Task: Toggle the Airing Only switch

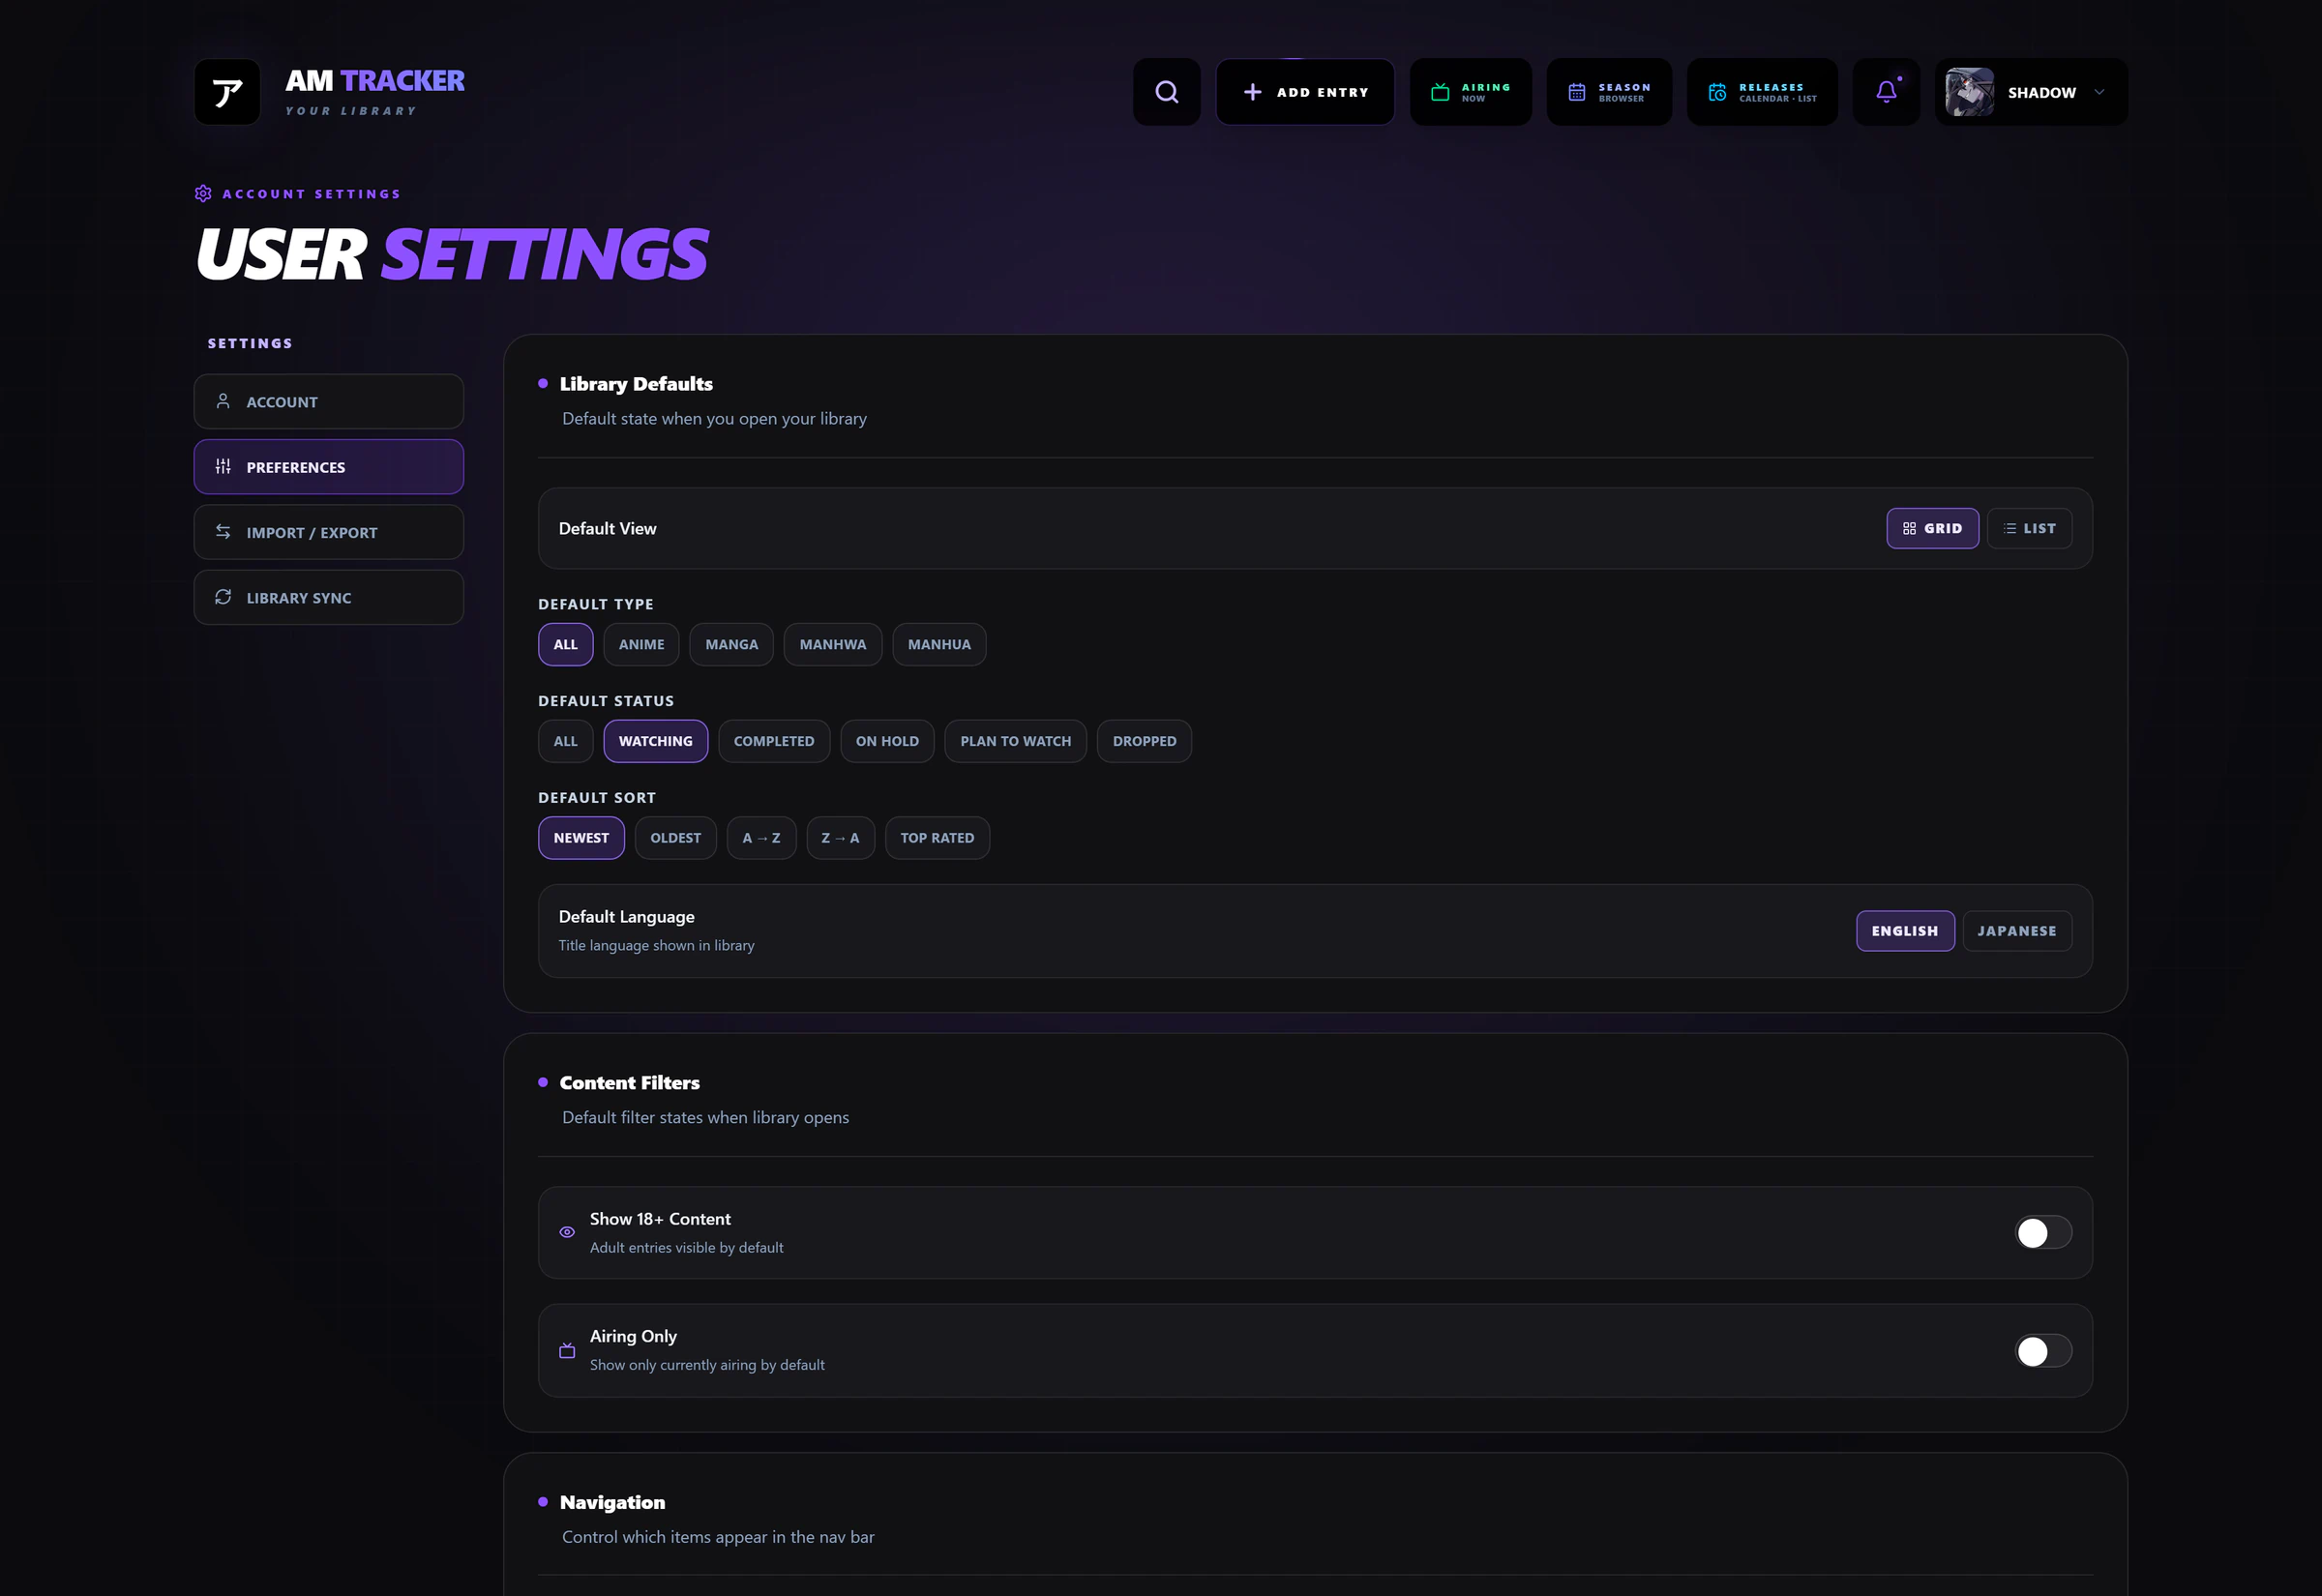Action: pos(2043,1351)
